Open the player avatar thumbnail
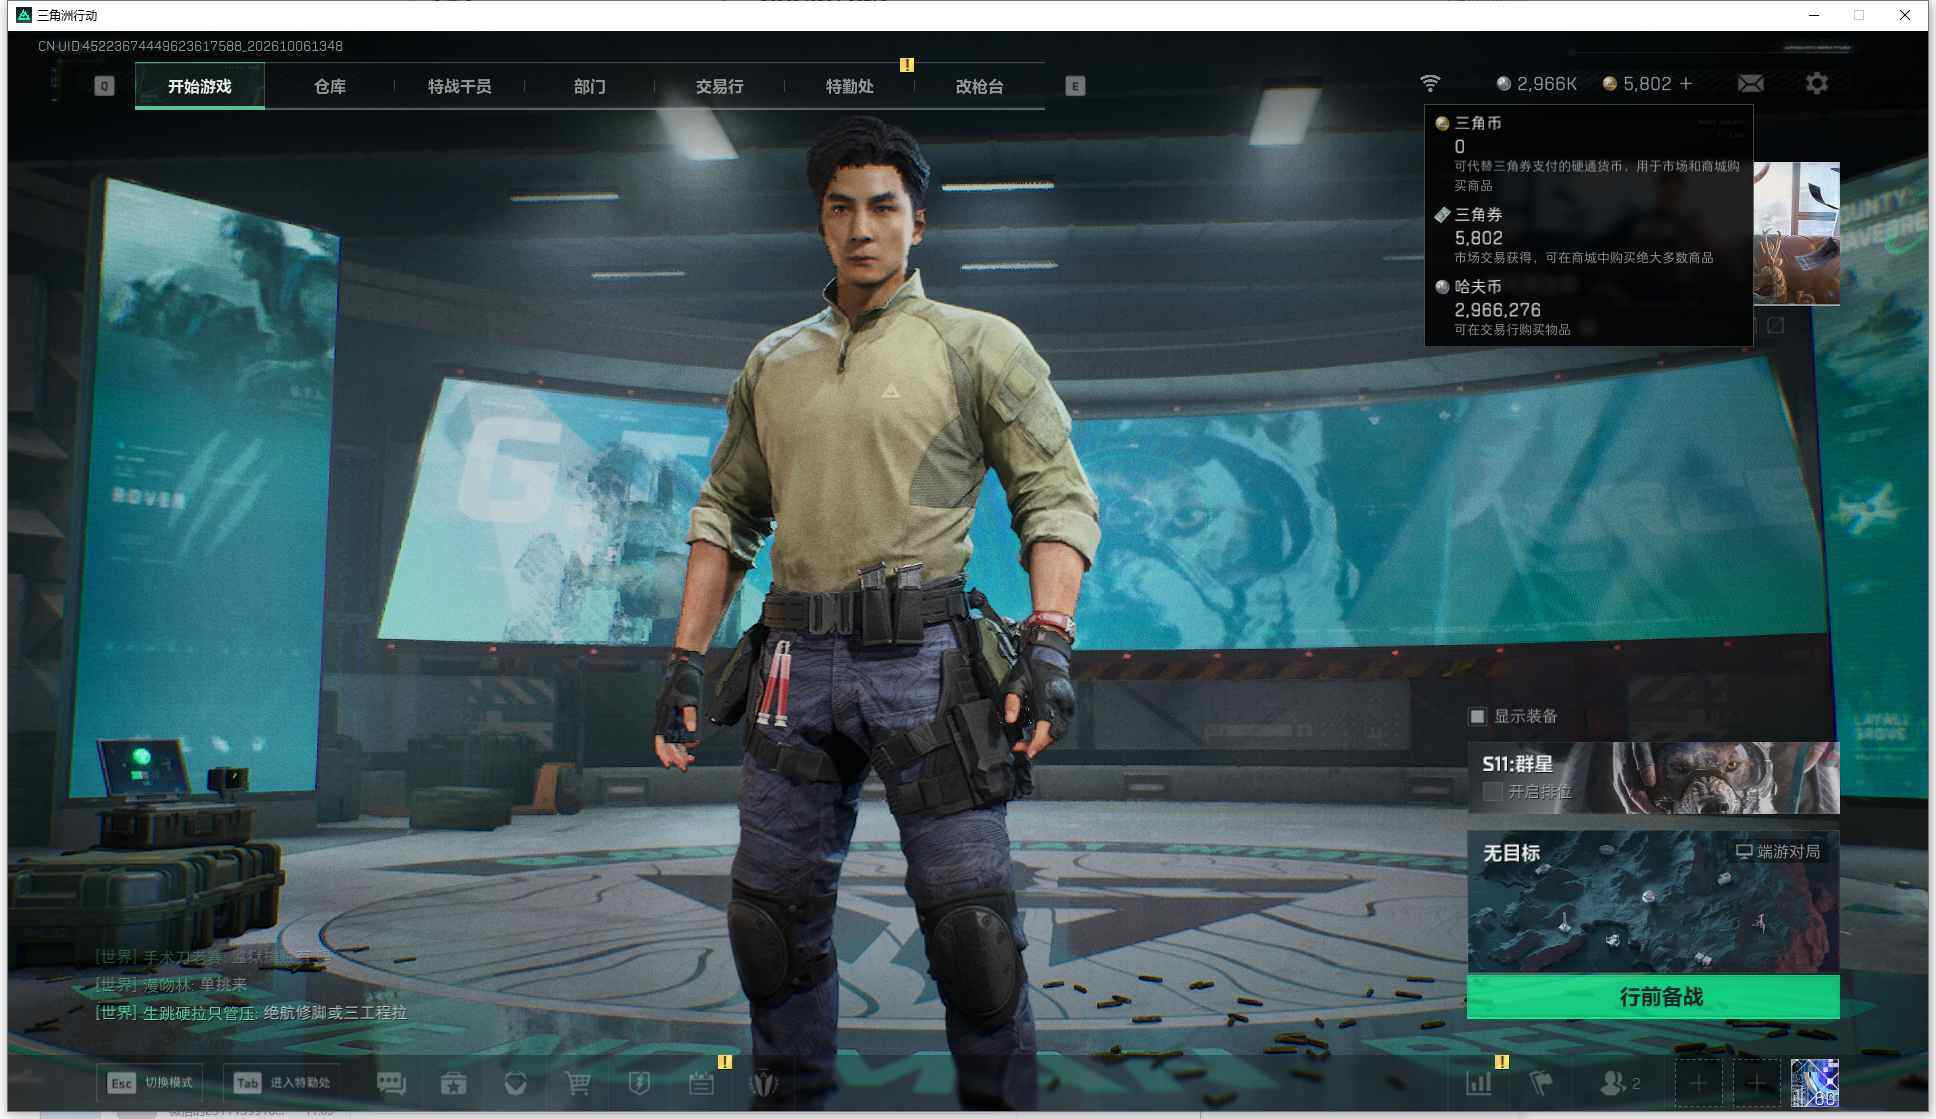Screen dimensions: 1936x1119 click(1815, 1083)
